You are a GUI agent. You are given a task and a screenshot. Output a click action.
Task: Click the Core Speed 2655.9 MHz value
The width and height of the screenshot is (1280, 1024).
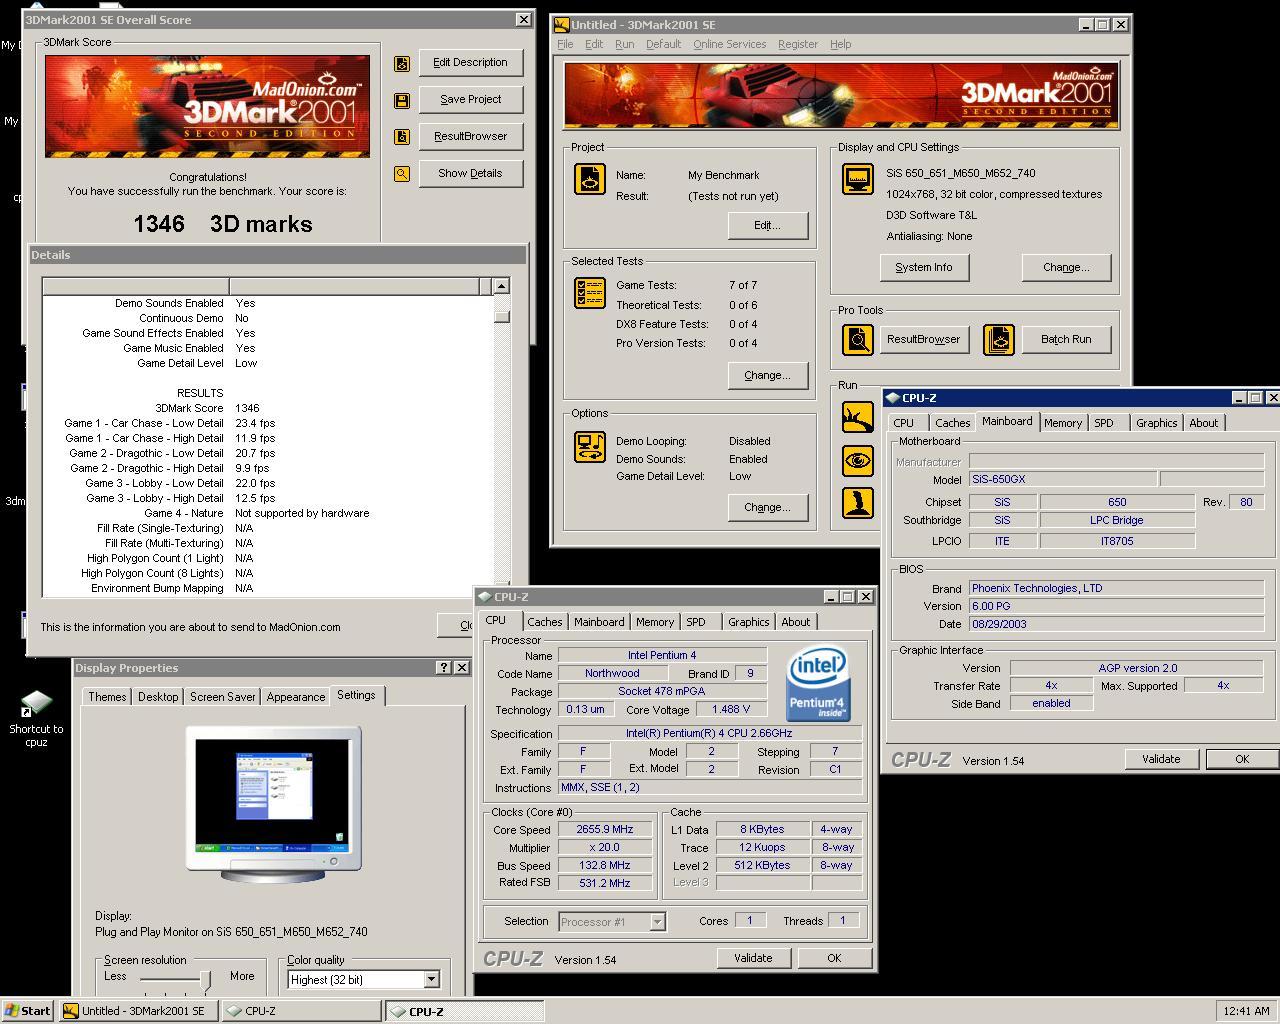(x=605, y=830)
